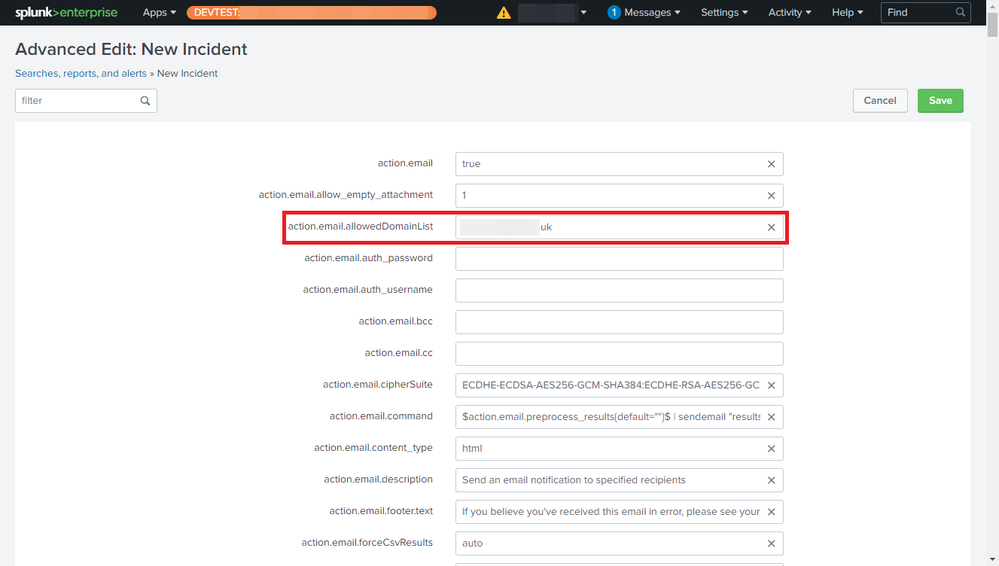Clear the allow_empty_attachment field value

[x=771, y=196]
